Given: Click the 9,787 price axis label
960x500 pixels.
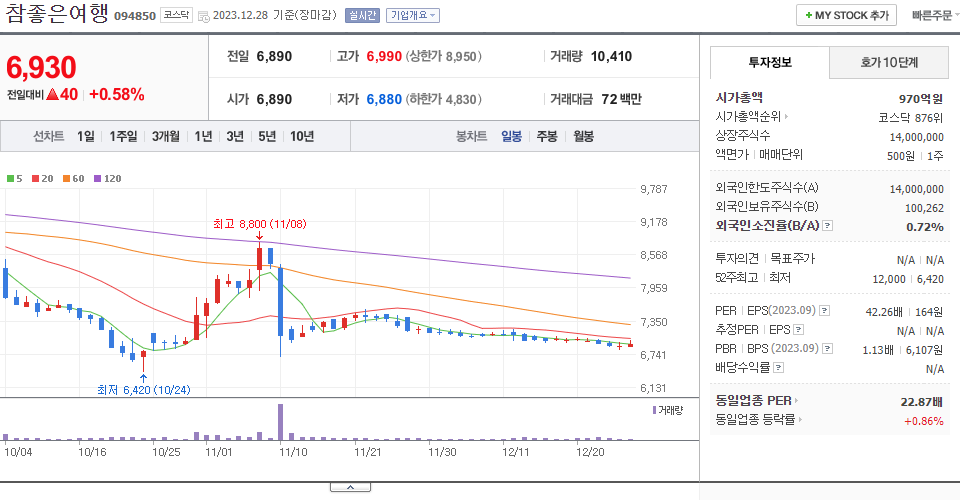Looking at the screenshot, I should (x=654, y=189).
